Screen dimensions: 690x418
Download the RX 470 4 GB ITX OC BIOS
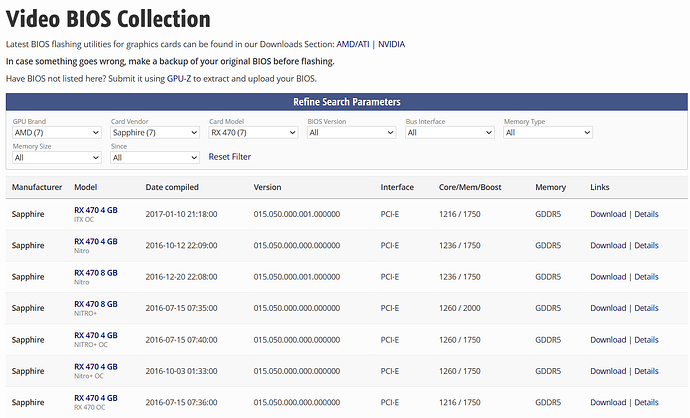(607, 214)
